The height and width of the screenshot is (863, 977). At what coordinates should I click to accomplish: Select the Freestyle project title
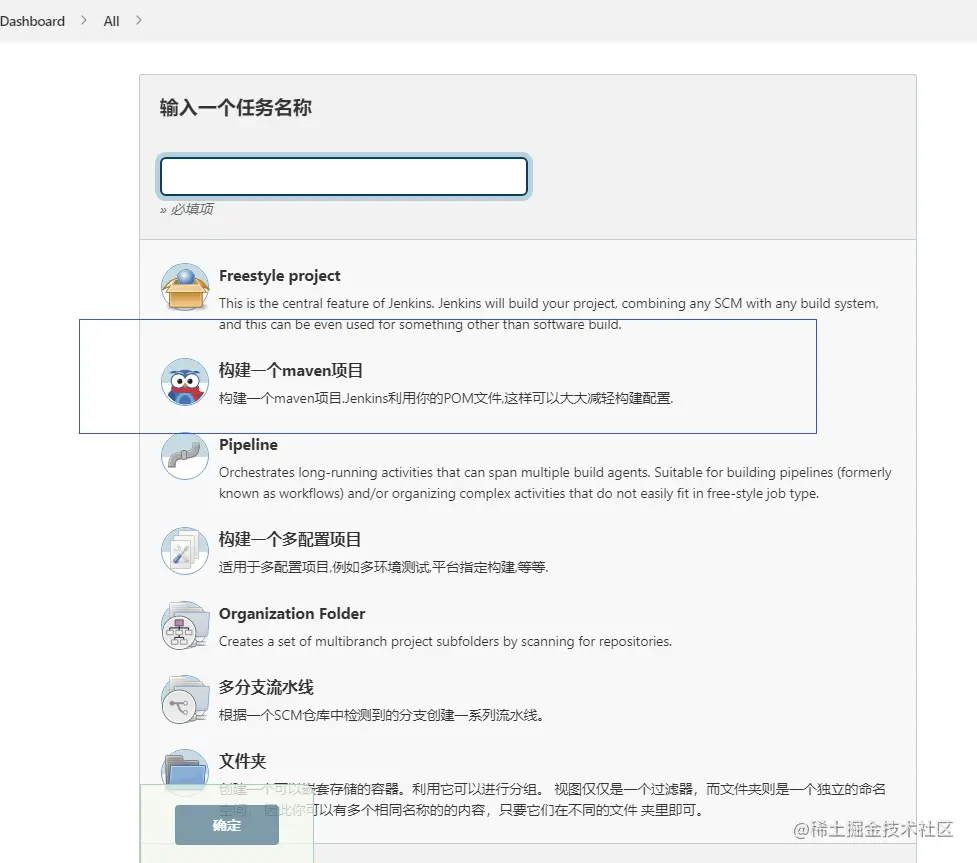click(280, 275)
